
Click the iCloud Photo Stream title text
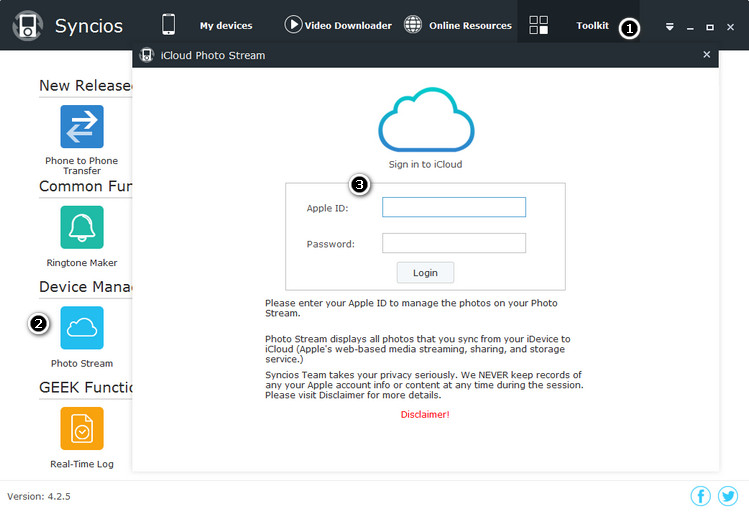tap(213, 55)
